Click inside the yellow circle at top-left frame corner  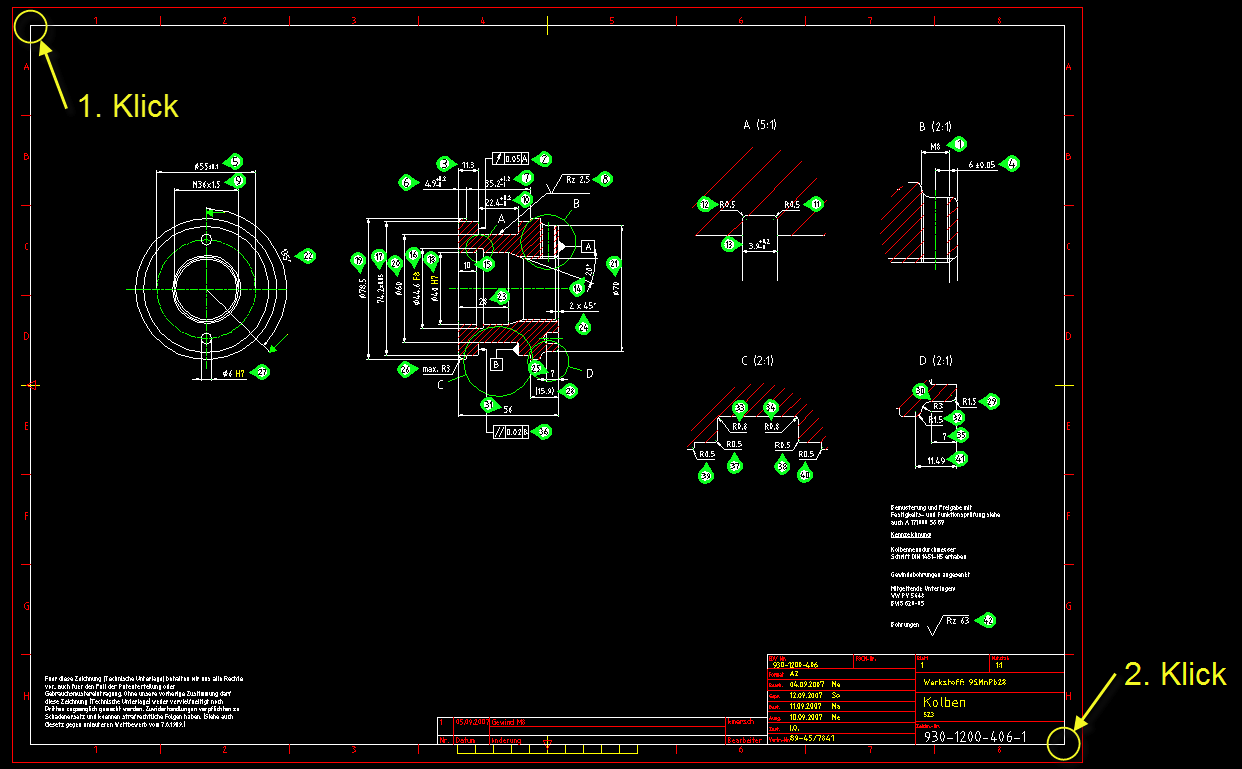click(x=32, y=27)
